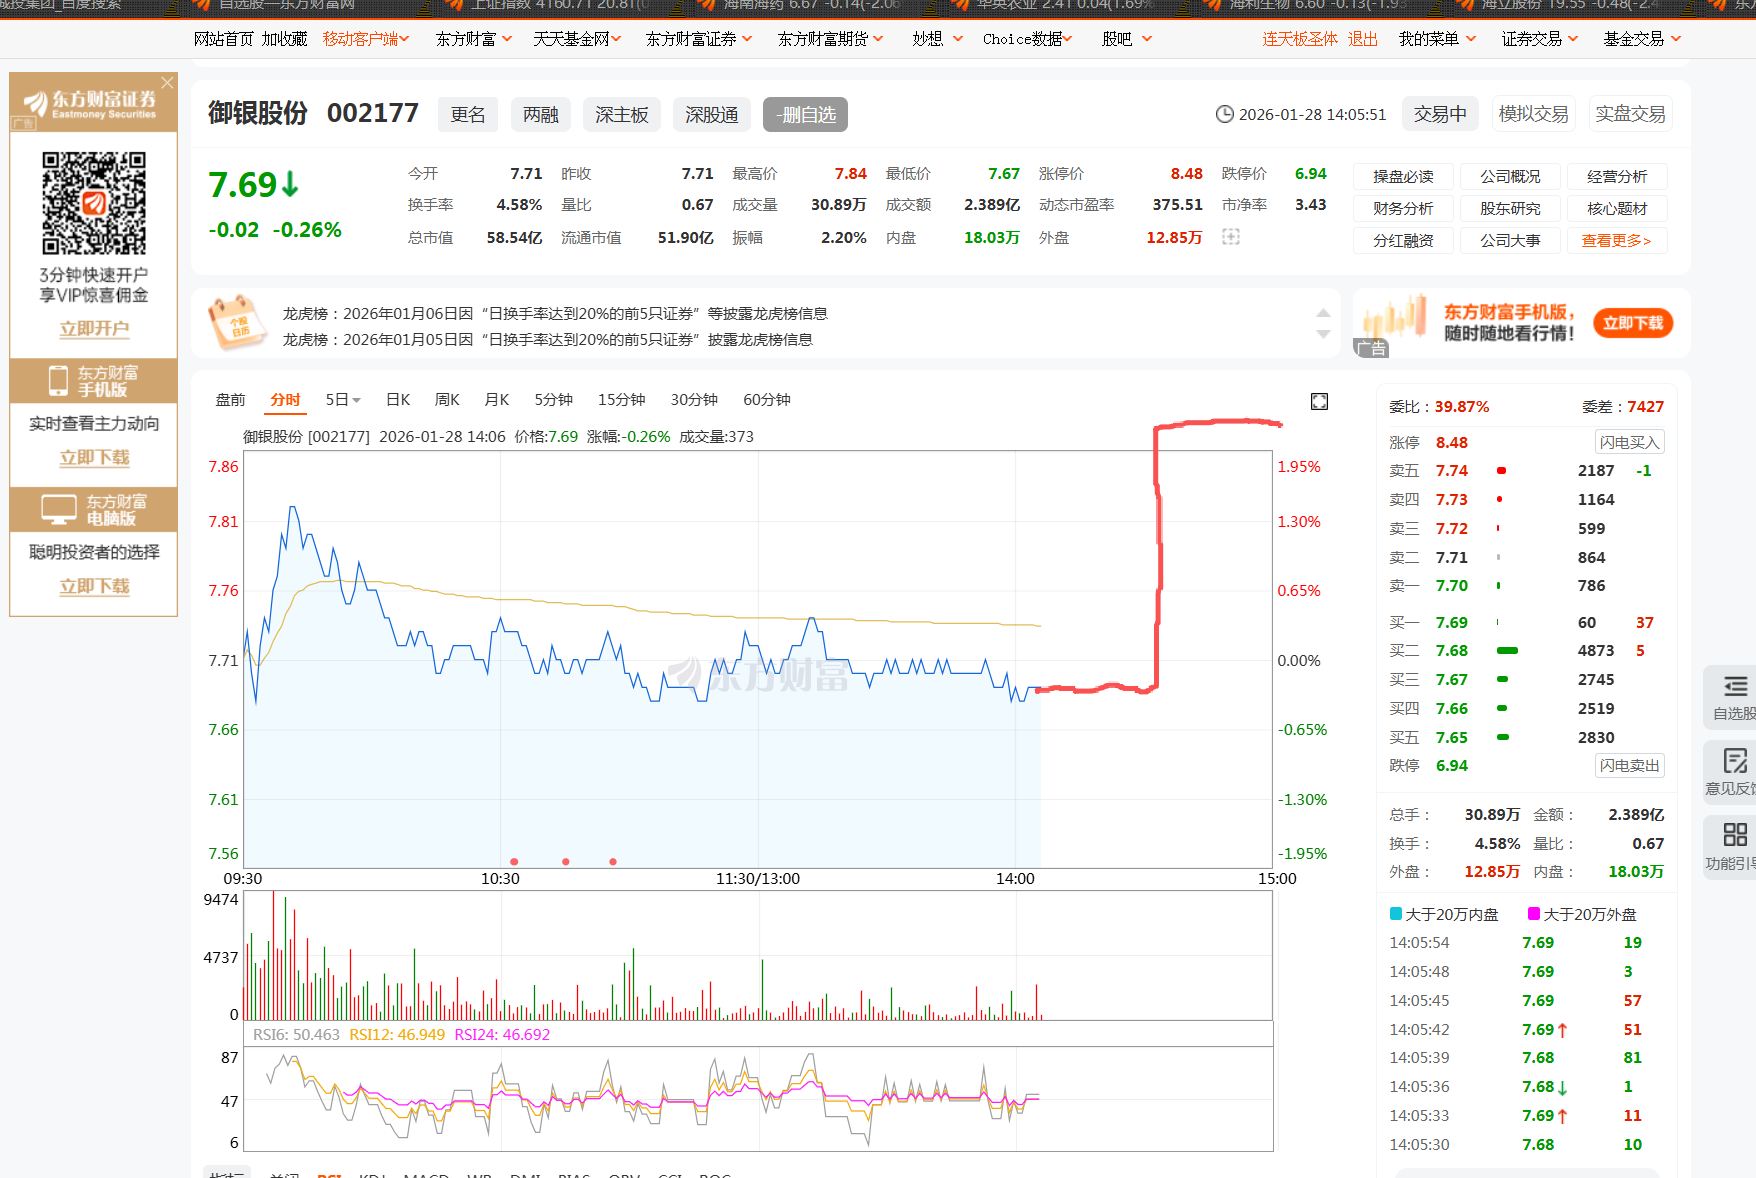Click the 闪电卖出 button
Viewport: 1756px width, 1178px height.
point(1629,766)
